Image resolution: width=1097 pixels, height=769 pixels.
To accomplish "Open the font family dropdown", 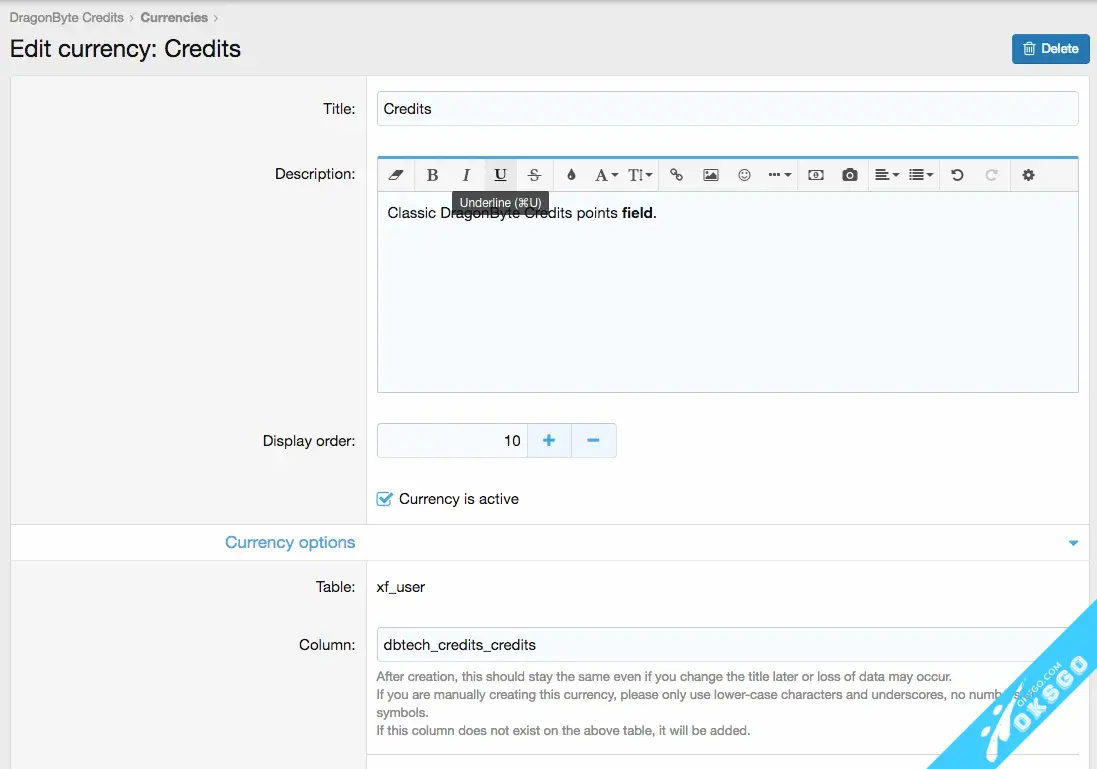I will click(x=606, y=175).
